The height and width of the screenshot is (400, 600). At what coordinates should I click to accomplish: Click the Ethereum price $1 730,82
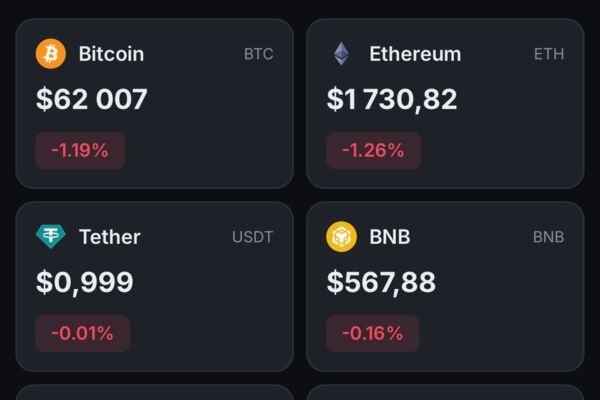click(392, 99)
